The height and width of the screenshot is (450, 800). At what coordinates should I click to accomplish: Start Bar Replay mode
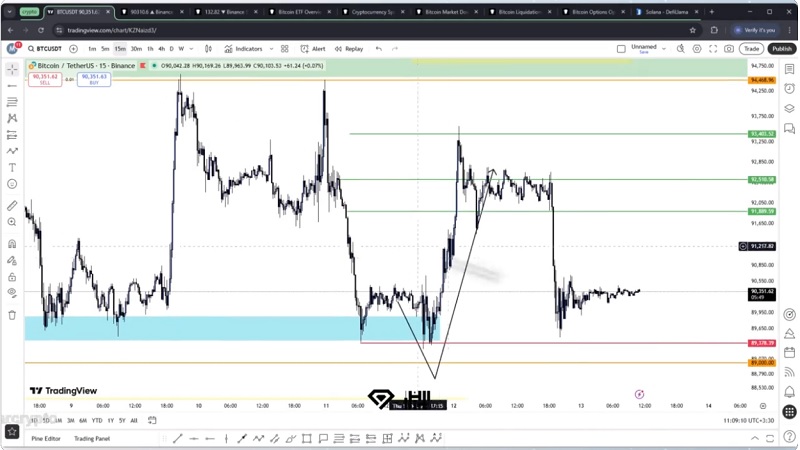tap(349, 48)
